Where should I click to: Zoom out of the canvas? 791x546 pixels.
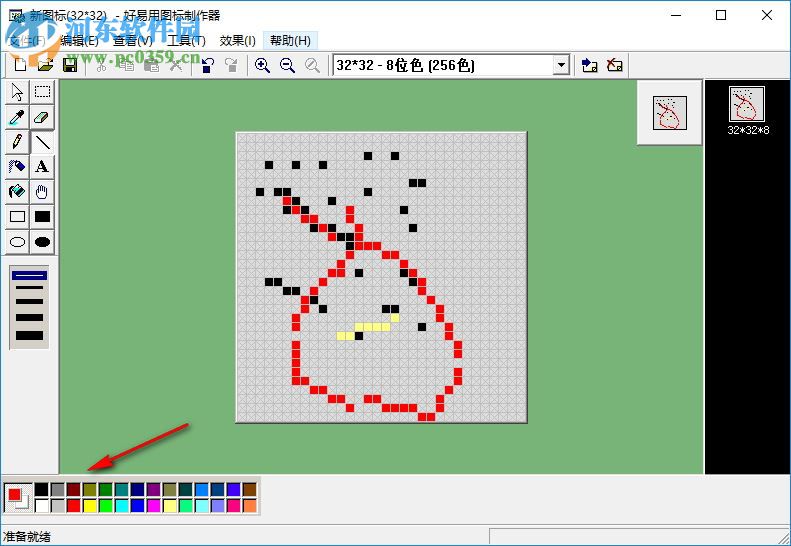click(288, 65)
